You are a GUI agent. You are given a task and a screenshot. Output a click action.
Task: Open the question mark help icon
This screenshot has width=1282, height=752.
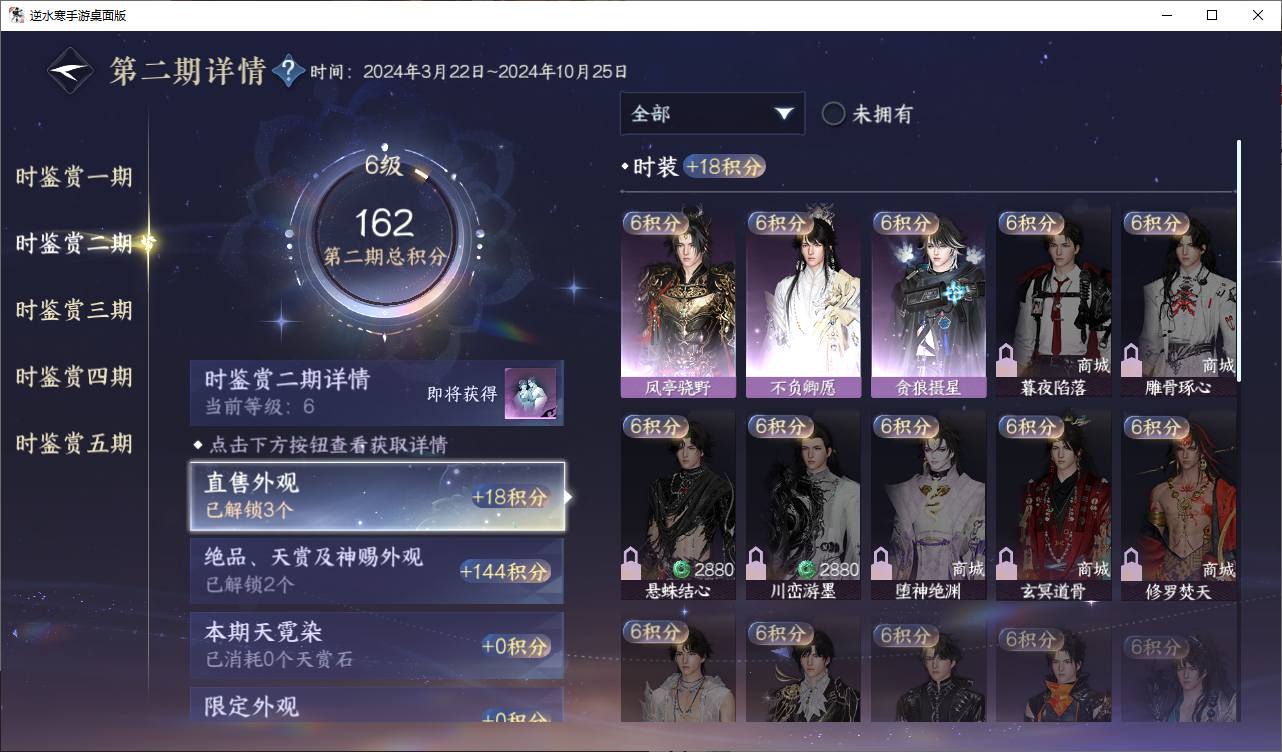pyautogui.click(x=288, y=70)
